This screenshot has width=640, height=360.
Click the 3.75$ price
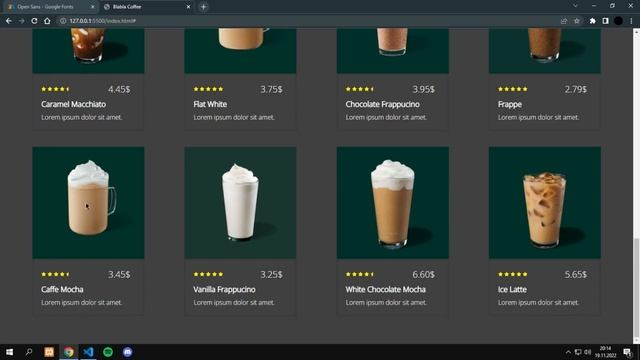(271, 89)
